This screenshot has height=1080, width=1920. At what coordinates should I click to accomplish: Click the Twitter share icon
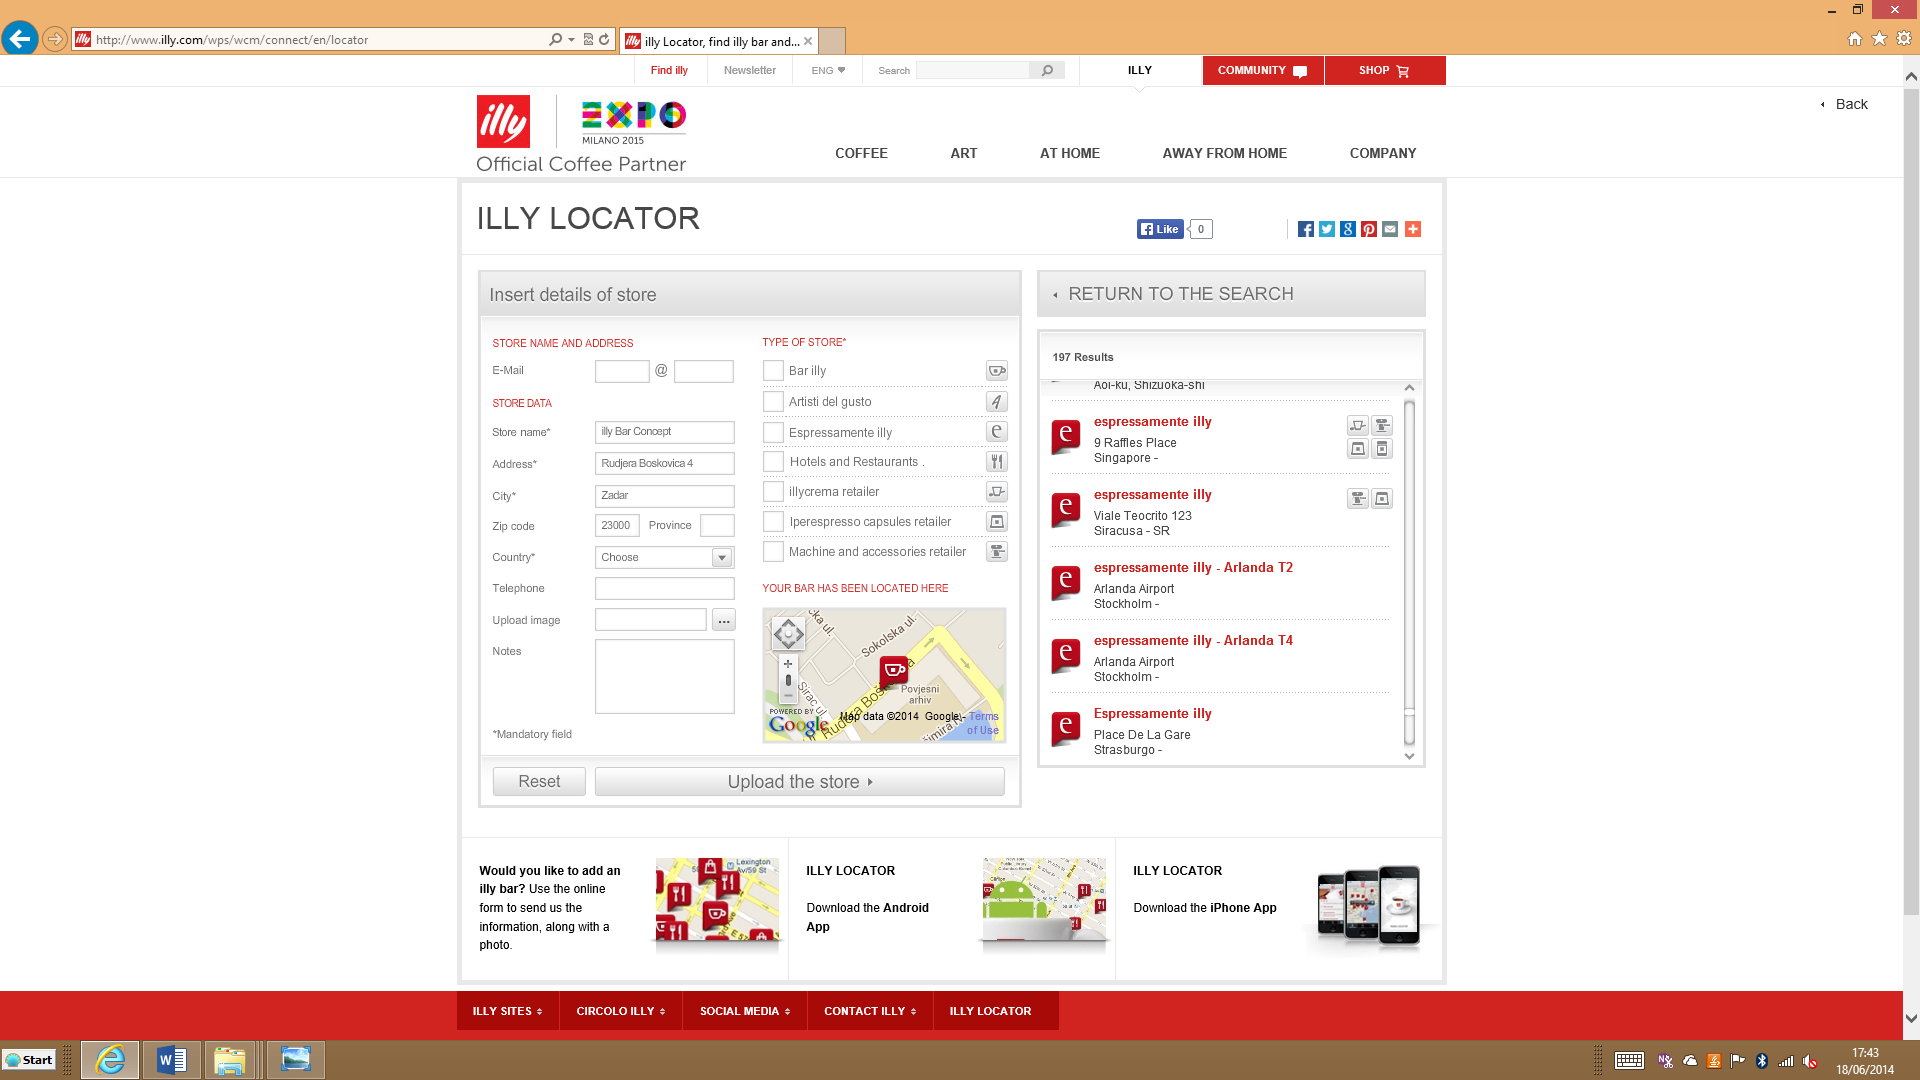[x=1327, y=229]
